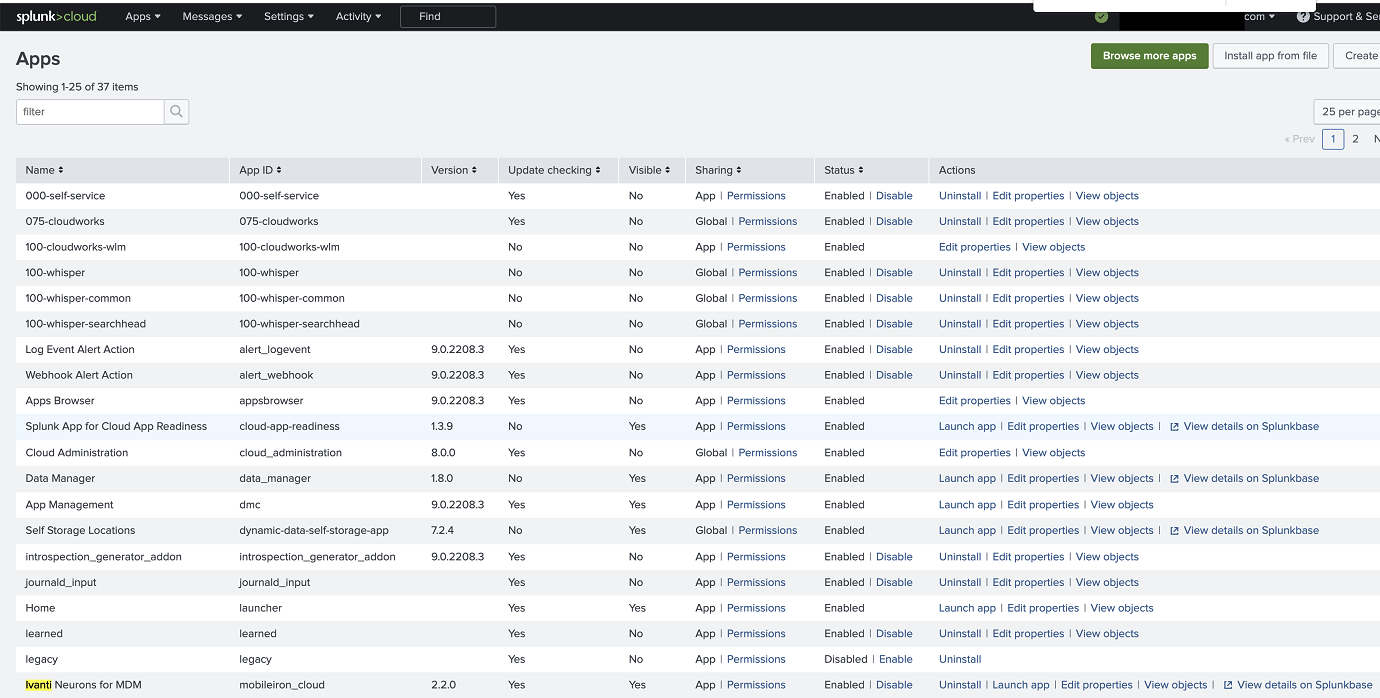Go to page 2 of apps list

pyautogui.click(x=1355, y=139)
